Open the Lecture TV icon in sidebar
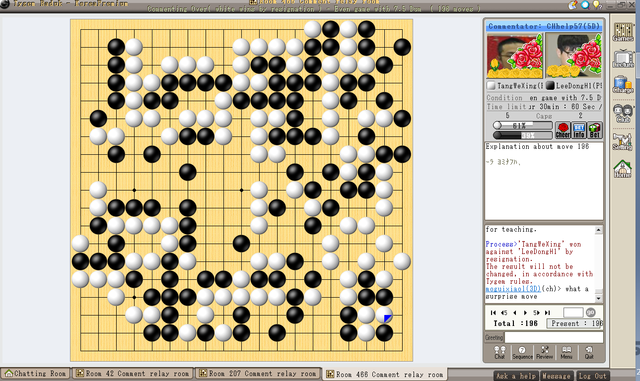 point(623,58)
